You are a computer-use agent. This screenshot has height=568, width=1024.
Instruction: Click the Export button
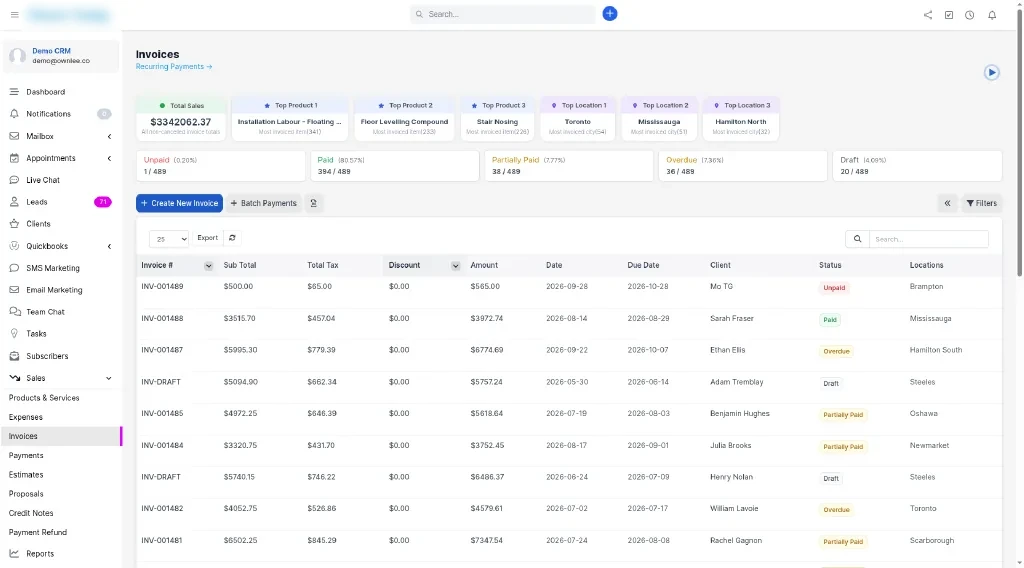[208, 238]
